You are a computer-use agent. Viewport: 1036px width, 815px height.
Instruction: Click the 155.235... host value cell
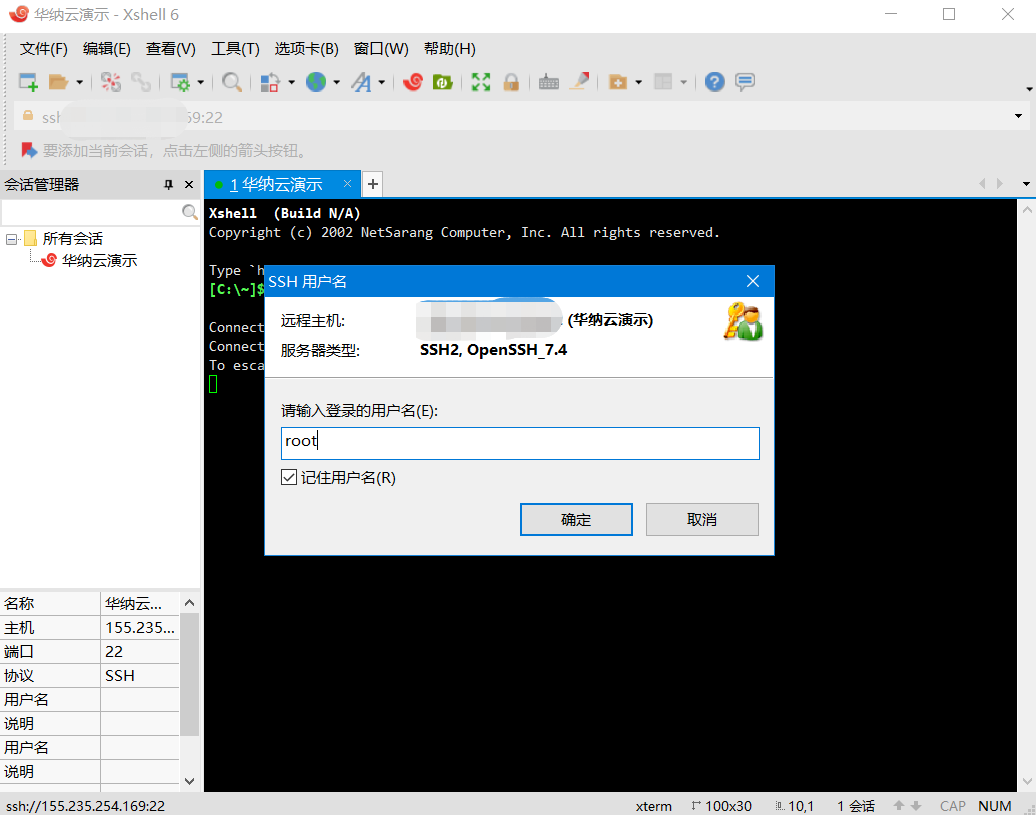click(140, 627)
